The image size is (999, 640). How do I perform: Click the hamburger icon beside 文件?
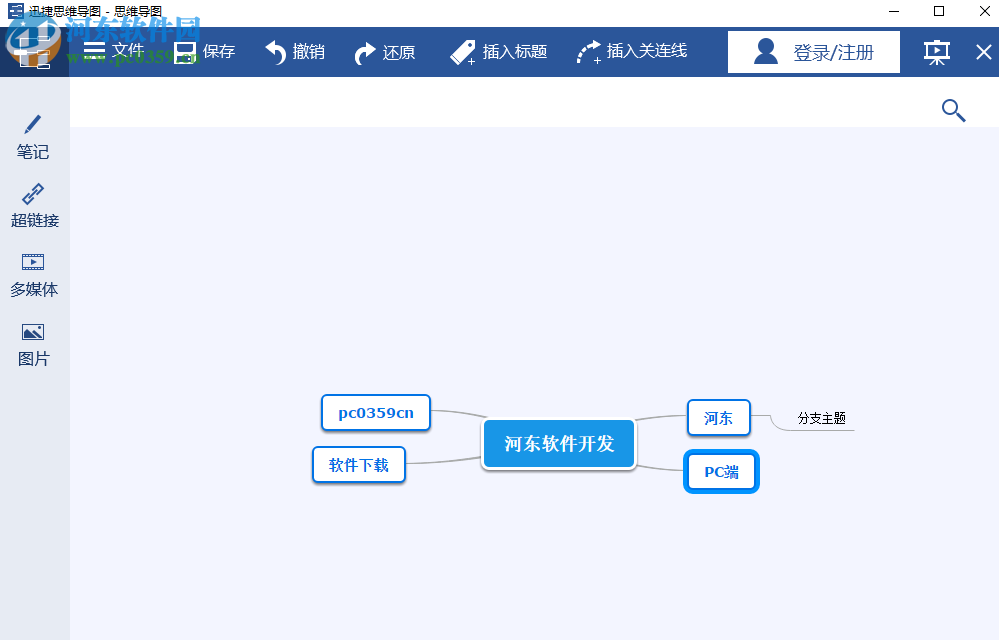92,50
